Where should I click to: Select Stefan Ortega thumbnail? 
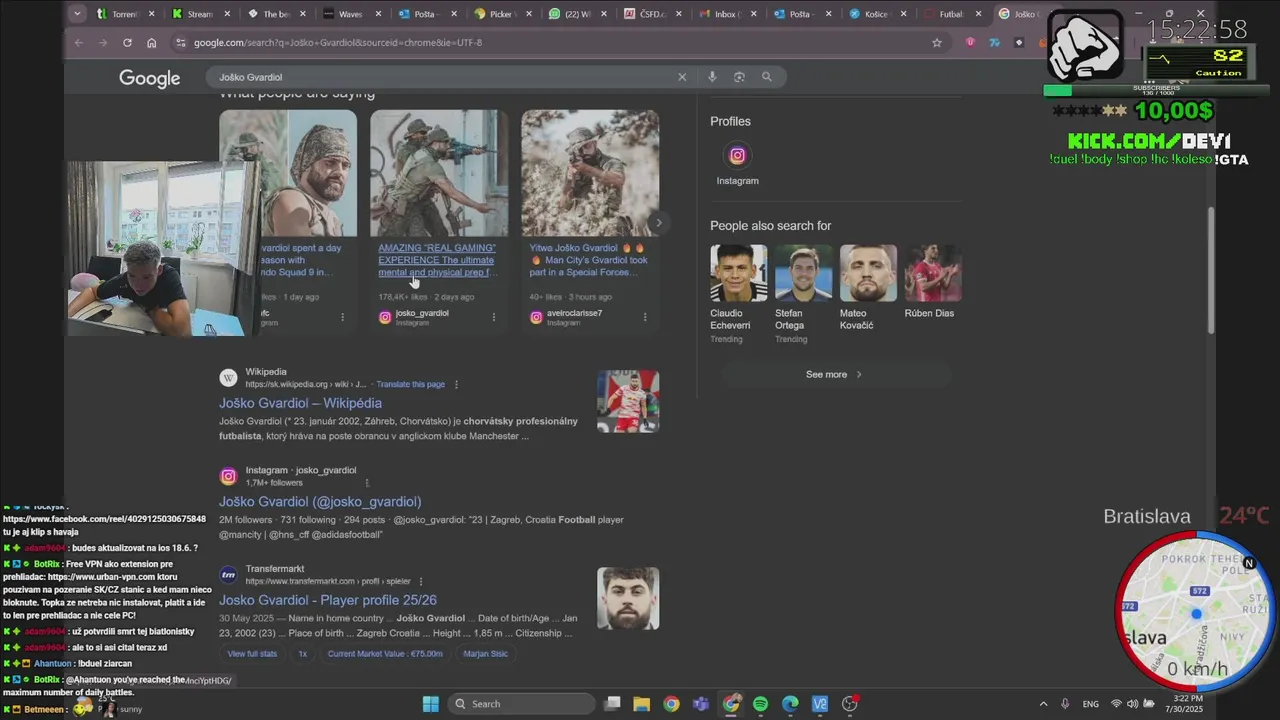pyautogui.click(x=803, y=273)
